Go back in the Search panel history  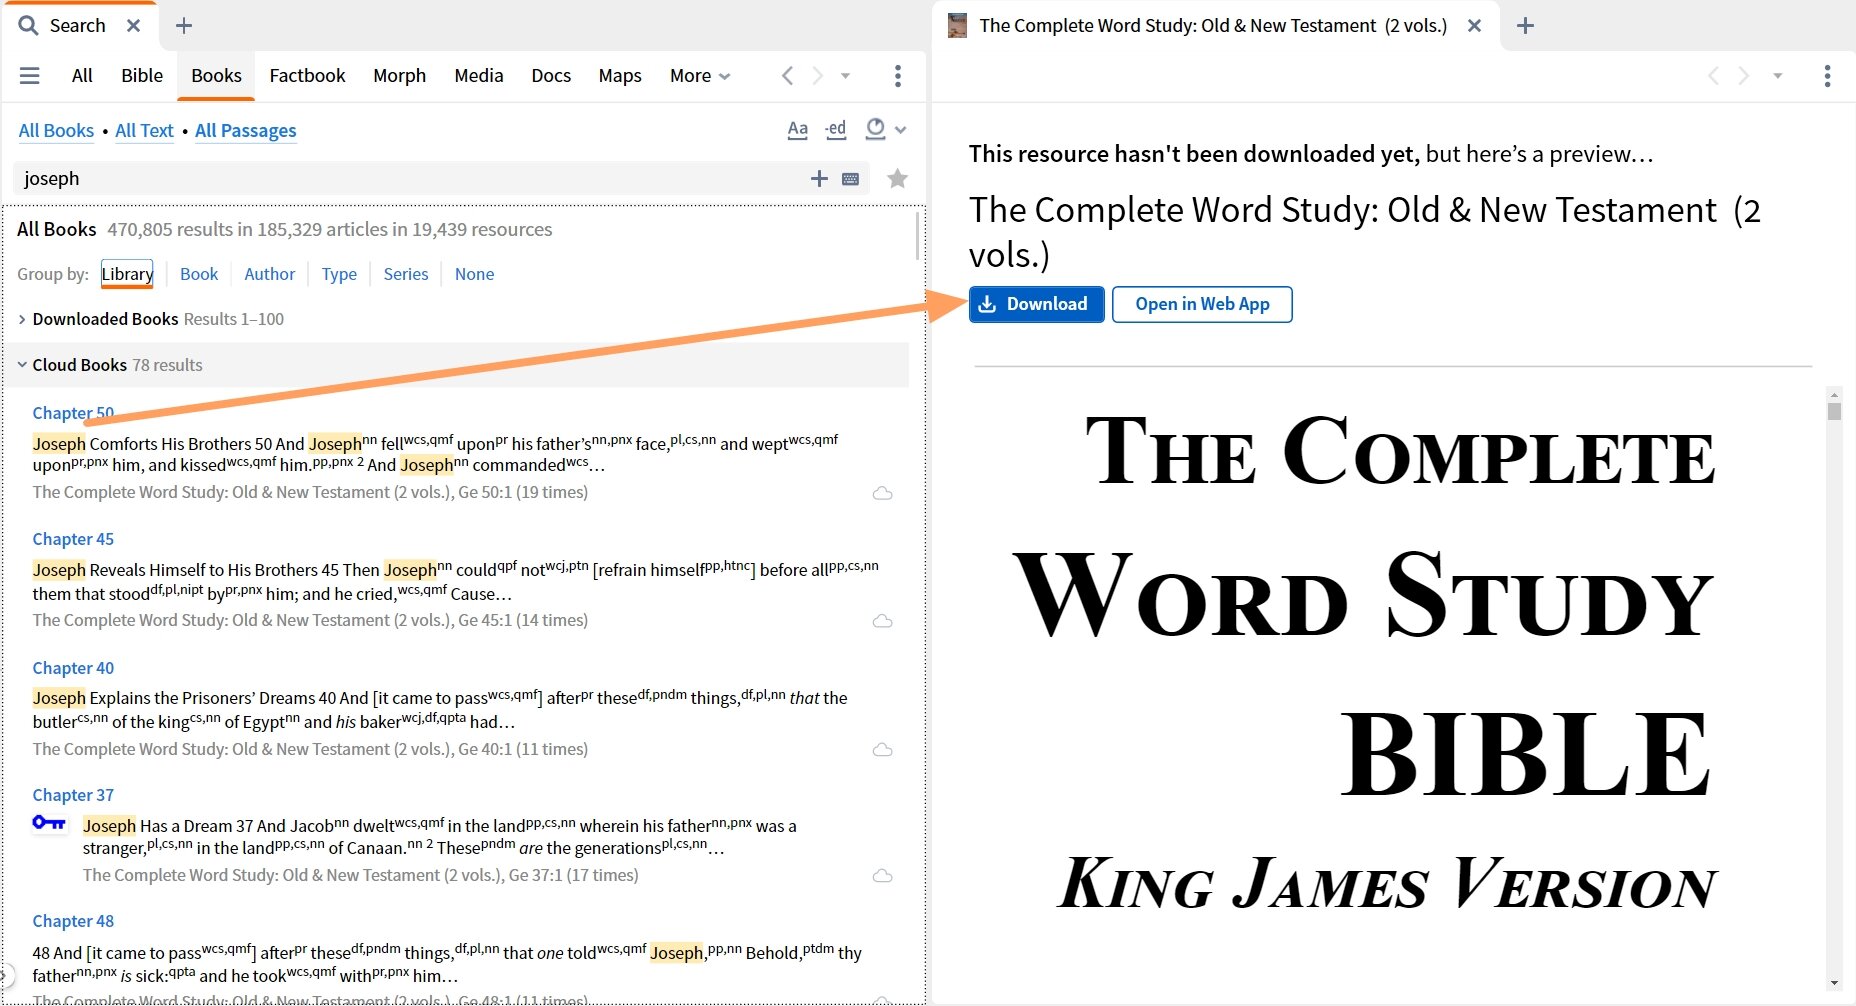[787, 75]
